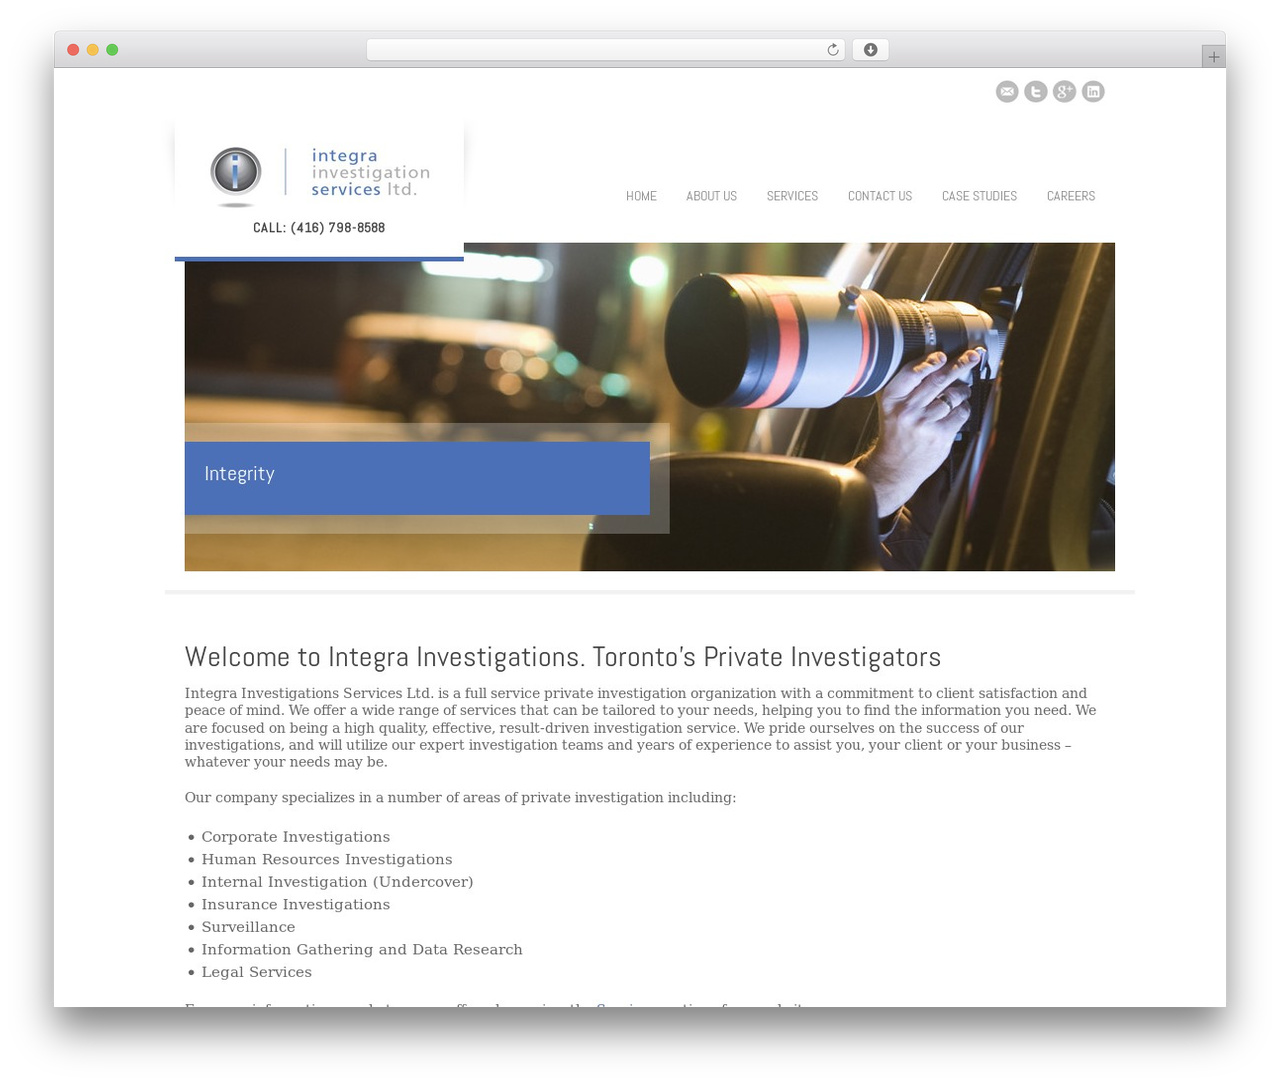
Task: Click the Surveillance list item
Action: [x=248, y=927]
